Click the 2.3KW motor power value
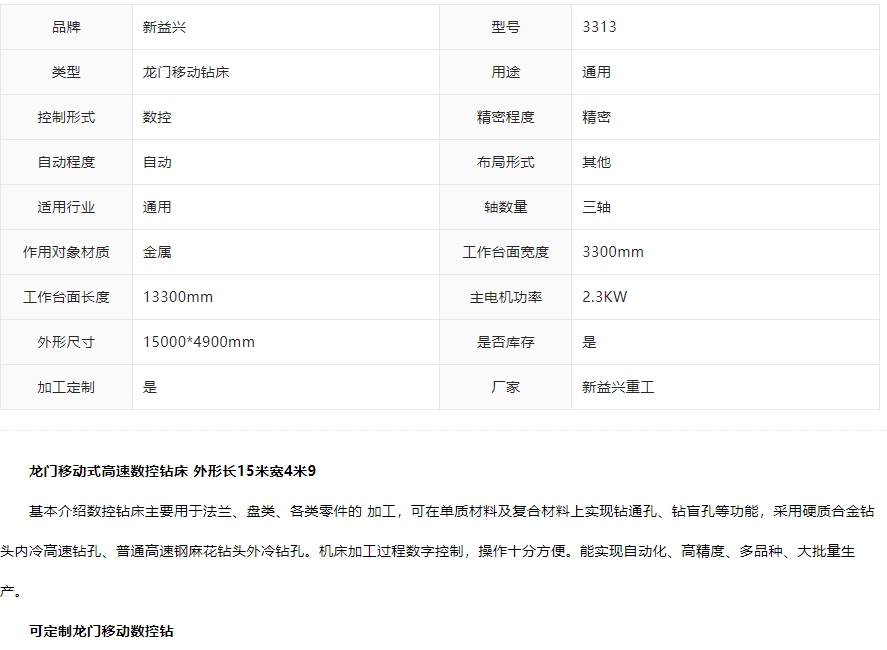 tap(605, 297)
